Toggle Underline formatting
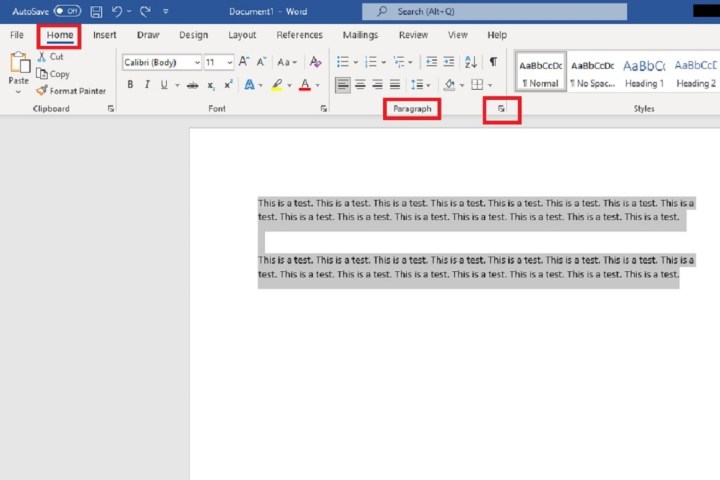The height and width of the screenshot is (480, 720). [164, 85]
